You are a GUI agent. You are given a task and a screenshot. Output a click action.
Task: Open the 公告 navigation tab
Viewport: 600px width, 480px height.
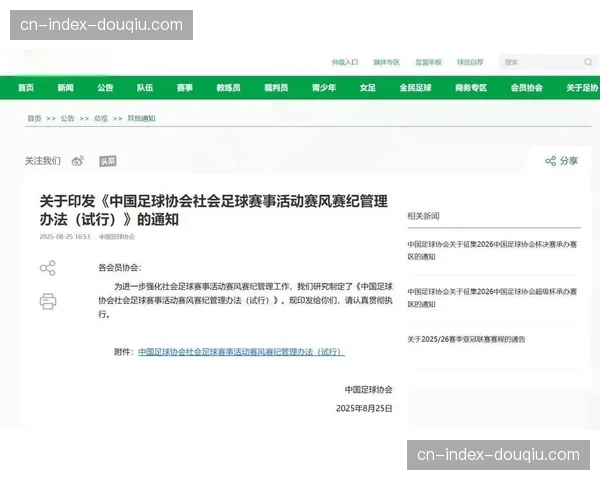coord(105,88)
